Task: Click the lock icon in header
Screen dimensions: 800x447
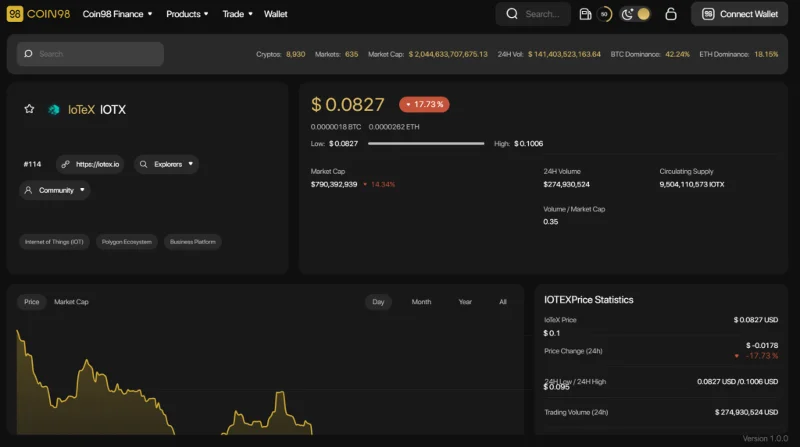Action: click(671, 14)
